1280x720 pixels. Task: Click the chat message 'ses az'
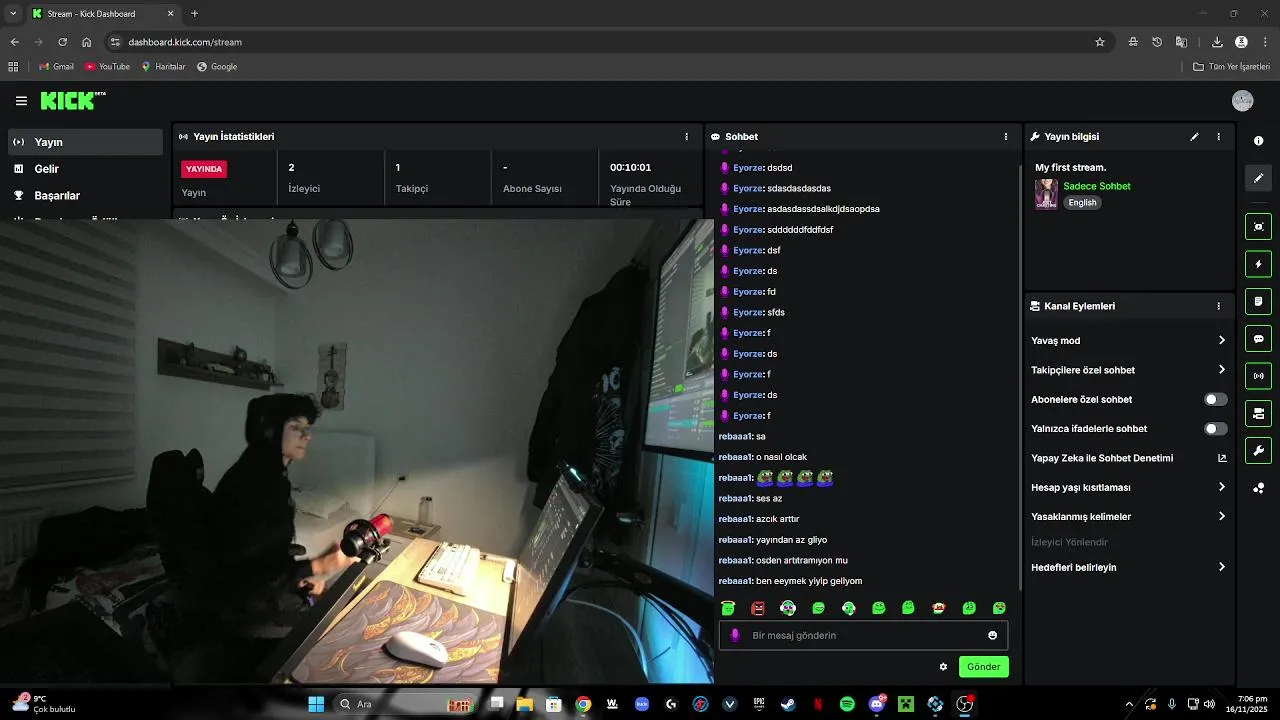[x=769, y=498]
